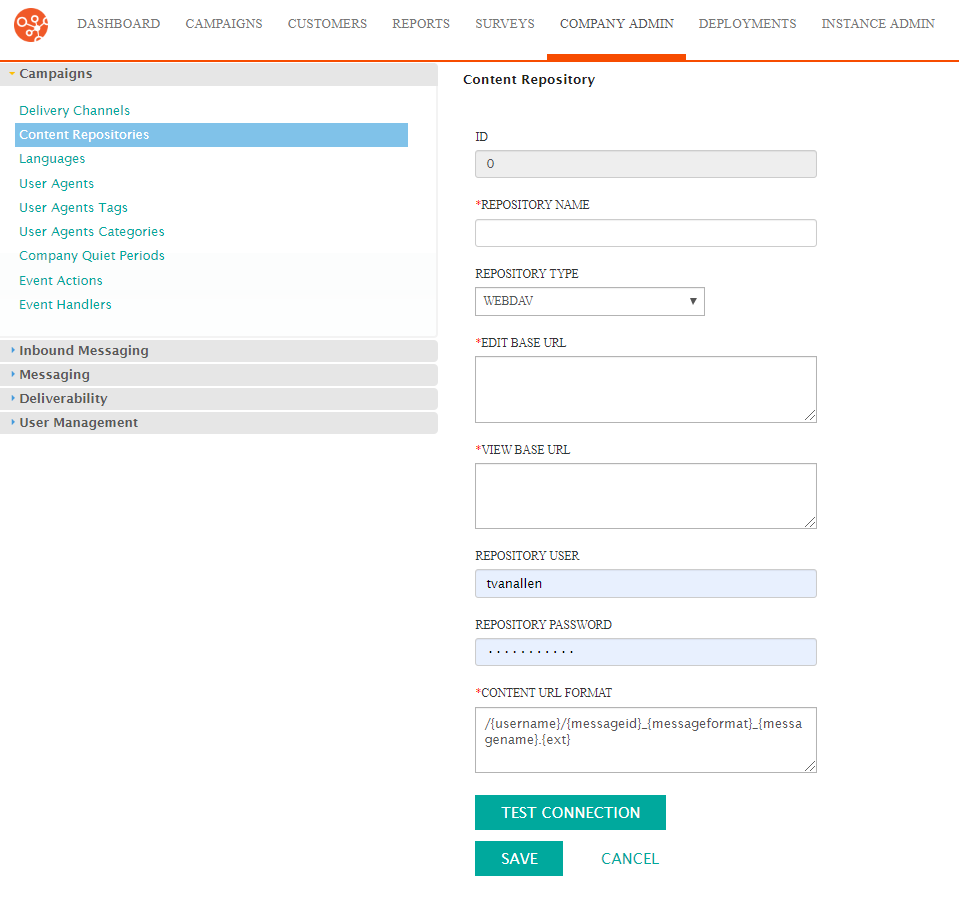Screen dimensions: 959x897
Task: Click the Test Connection button
Action: [x=570, y=813]
